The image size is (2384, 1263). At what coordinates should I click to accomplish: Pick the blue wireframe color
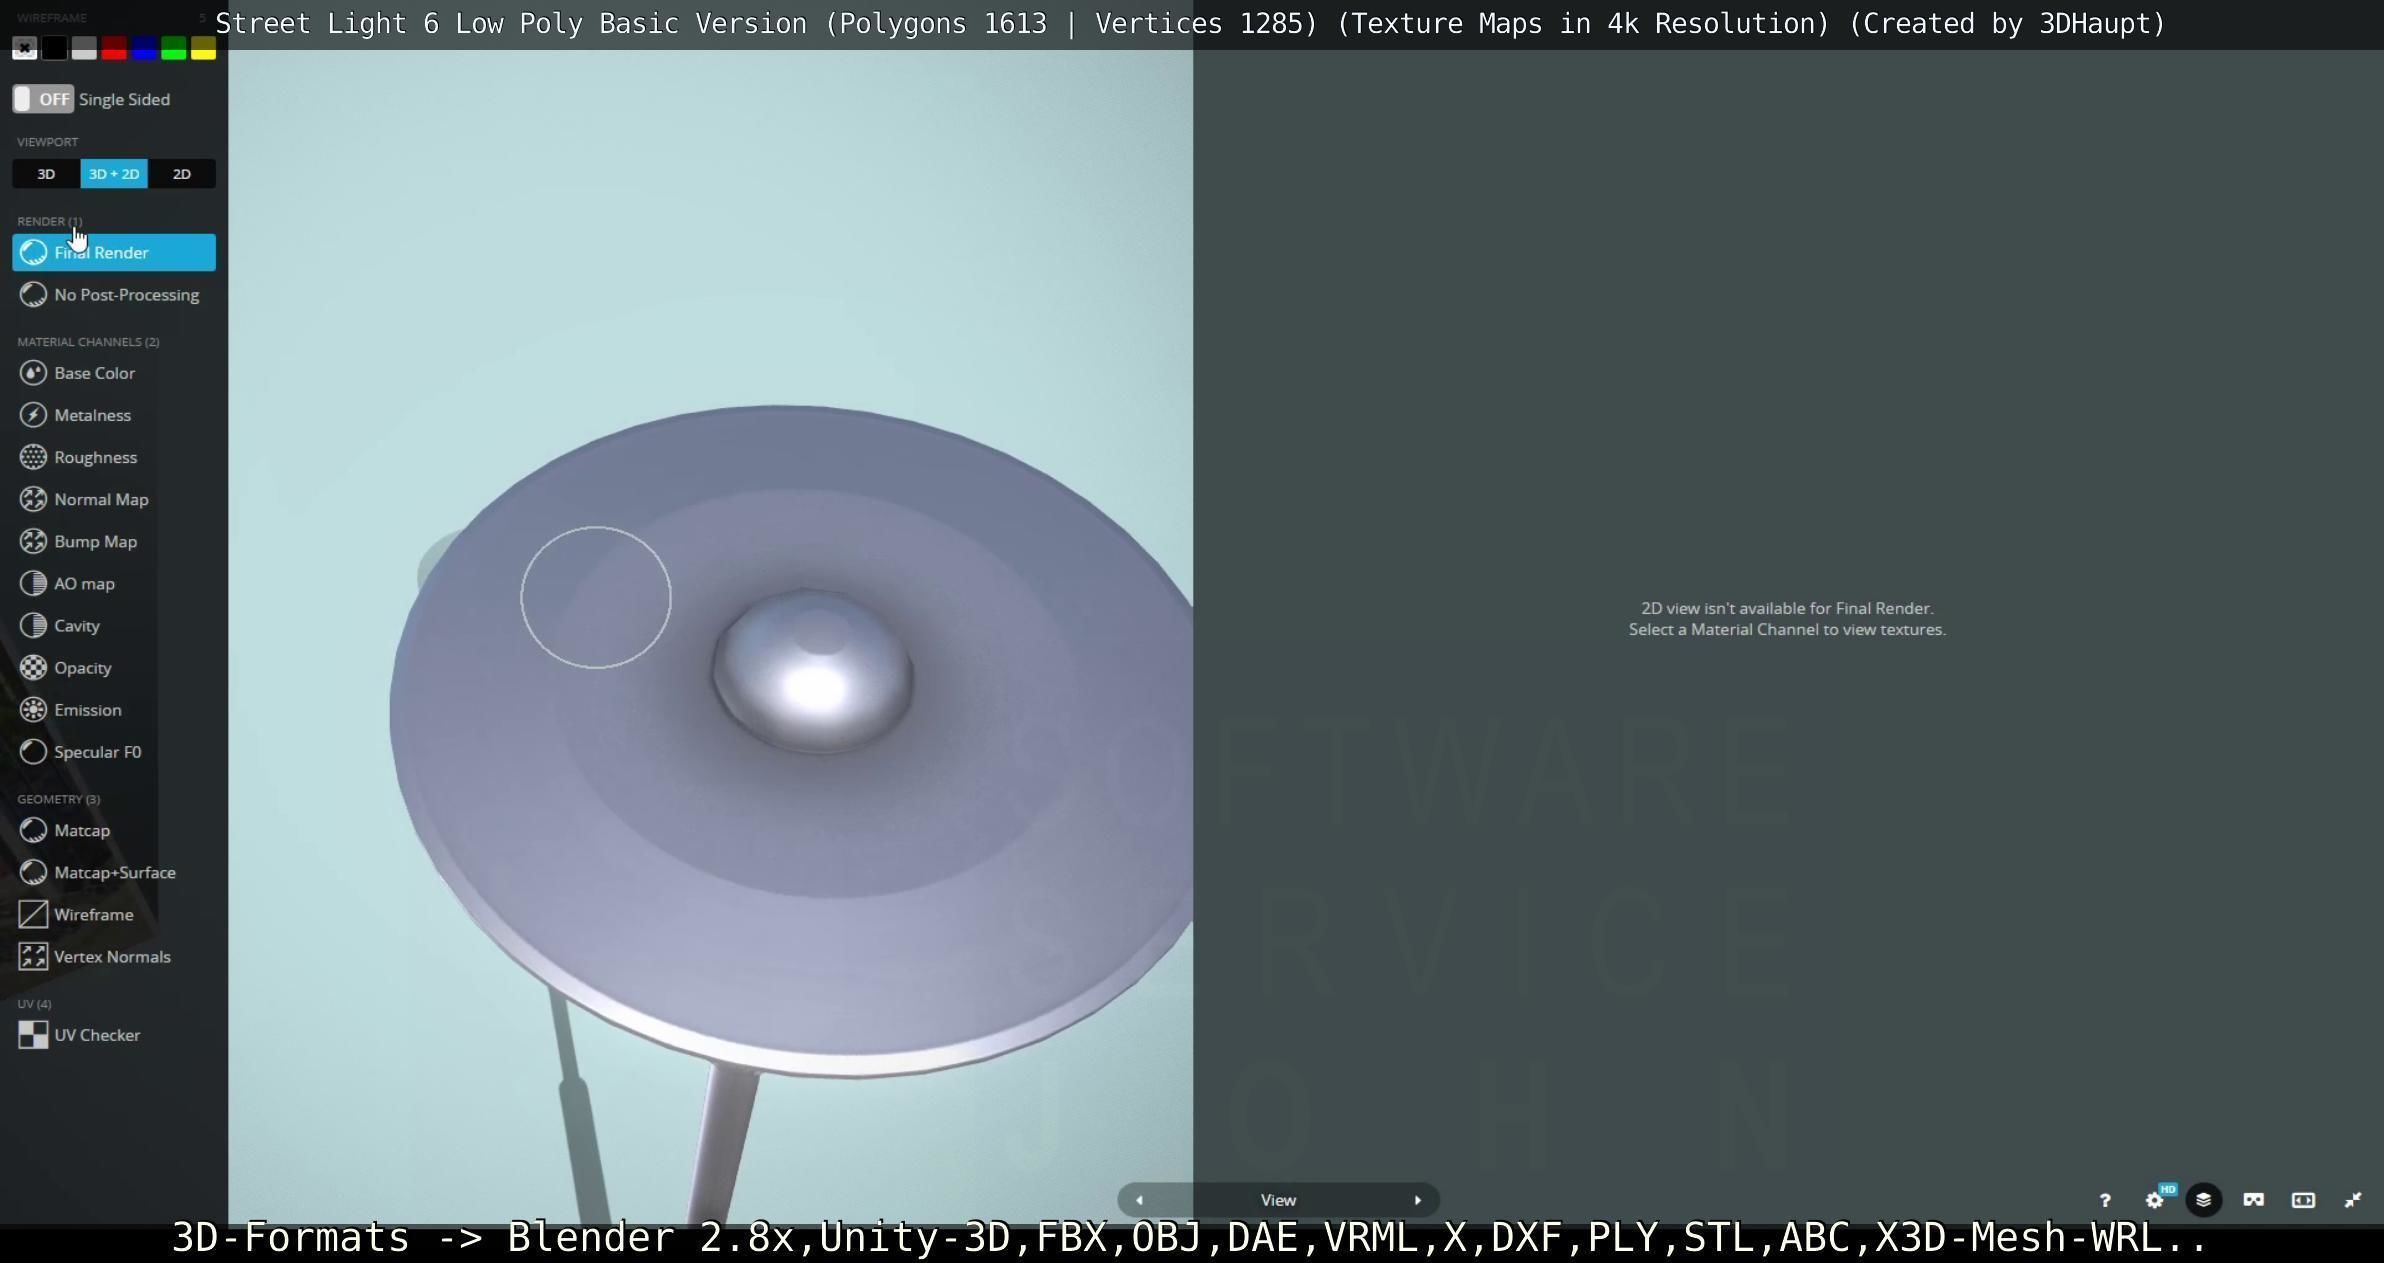coord(144,48)
